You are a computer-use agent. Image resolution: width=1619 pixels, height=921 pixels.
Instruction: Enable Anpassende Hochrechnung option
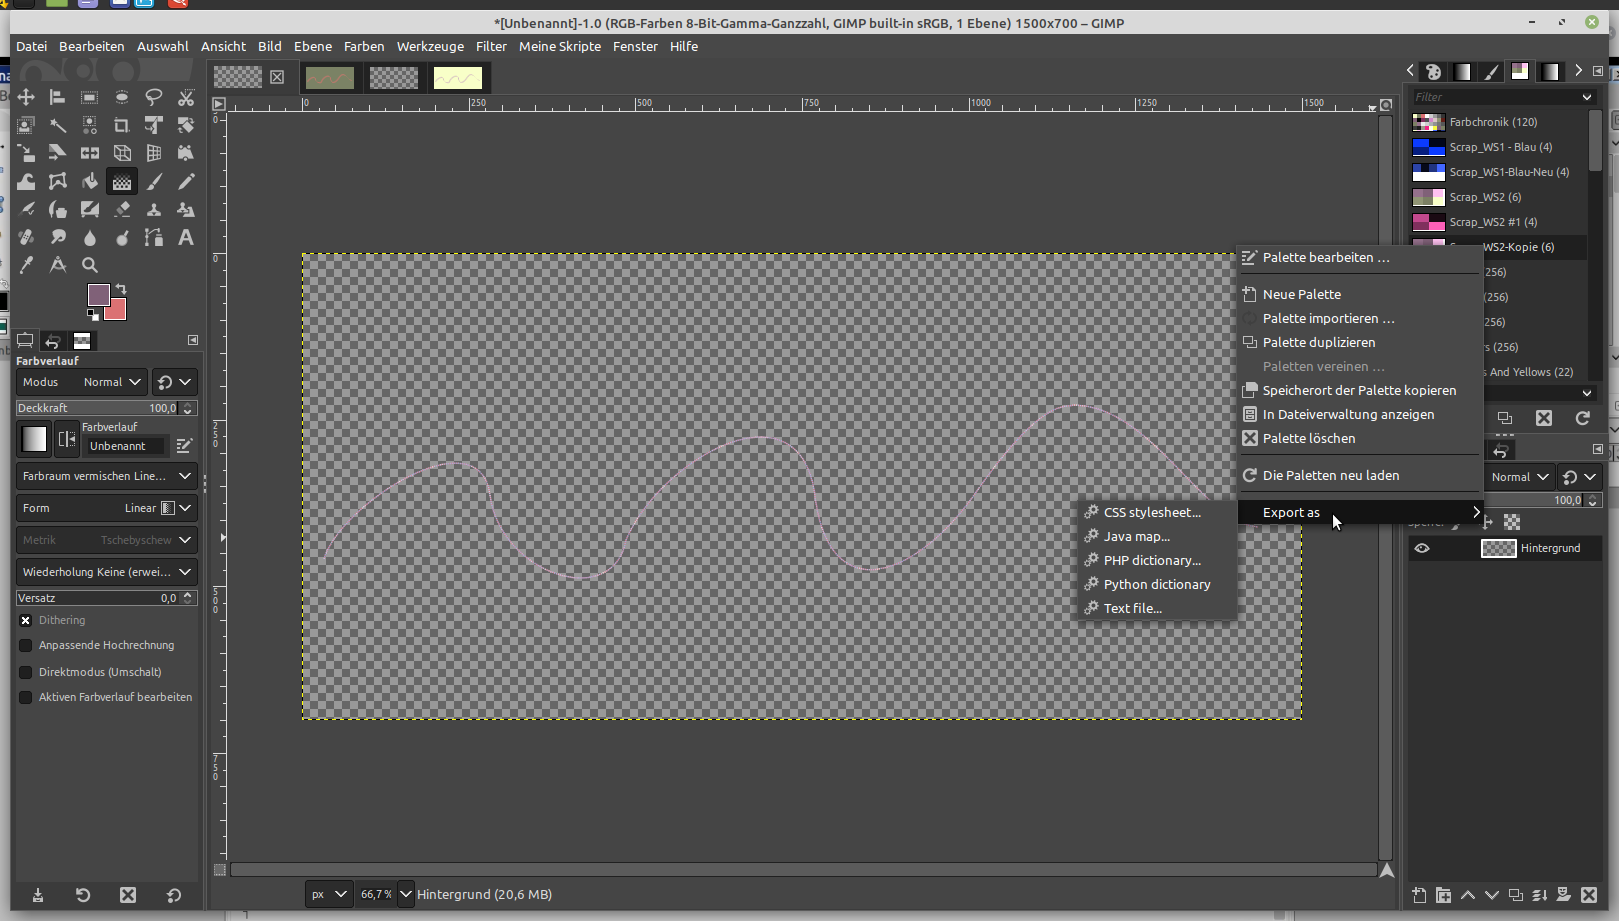(26, 645)
